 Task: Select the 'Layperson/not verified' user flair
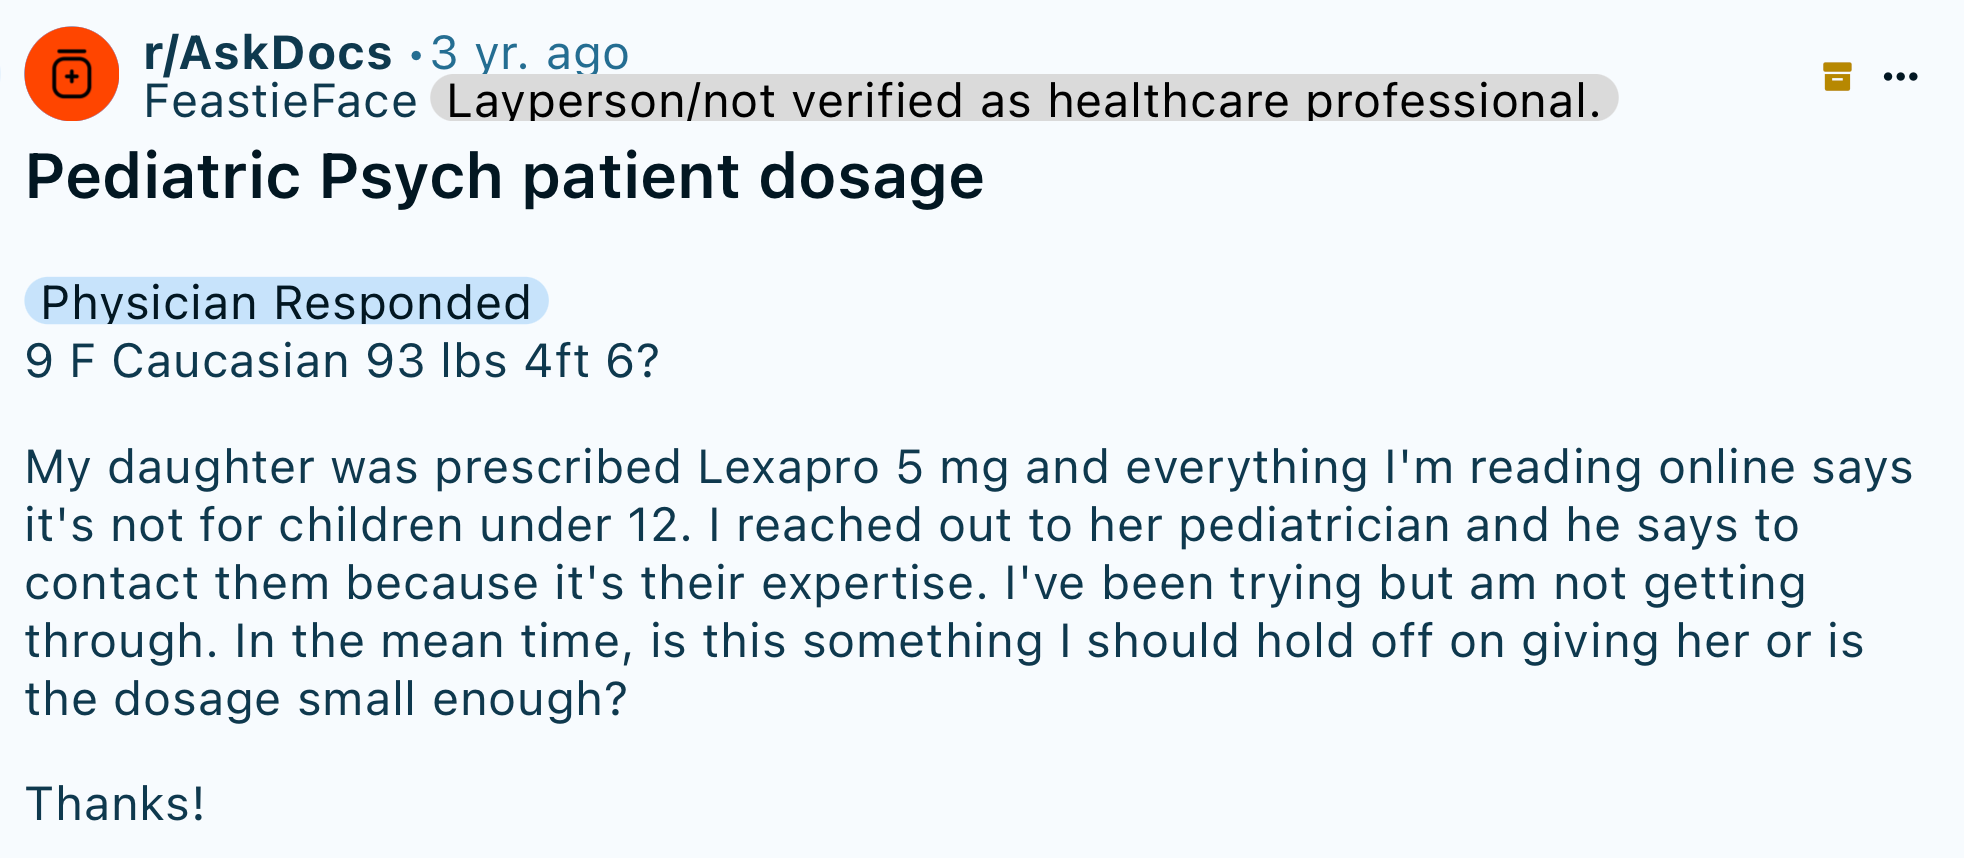click(x=1024, y=99)
